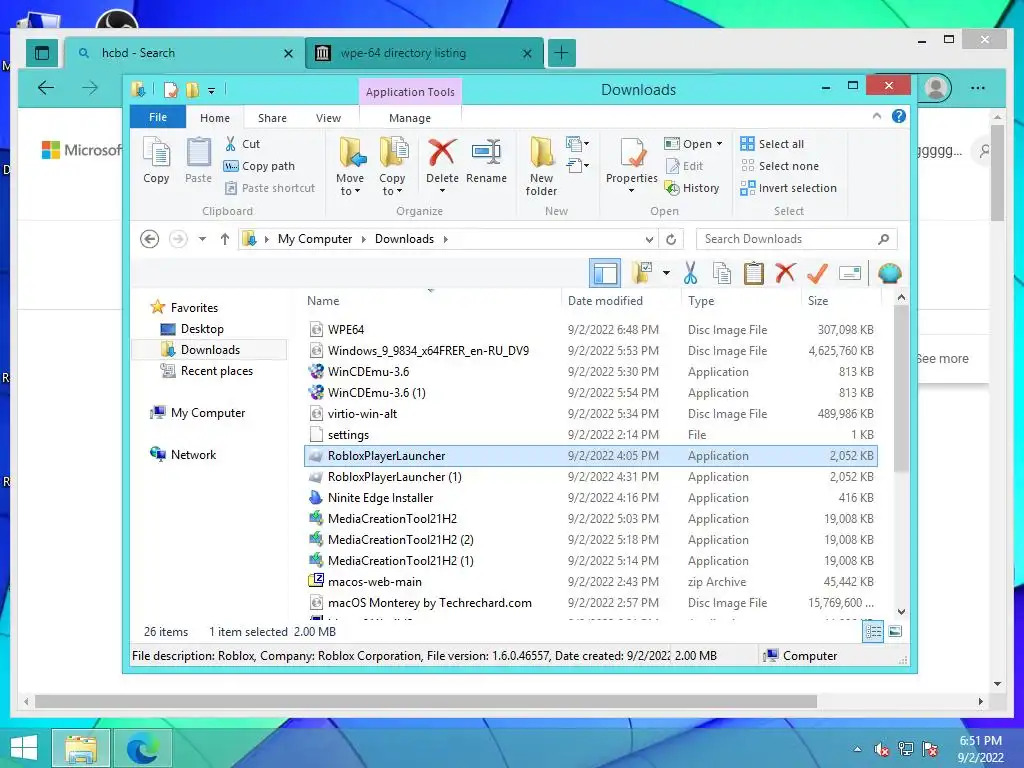This screenshot has width=1024, height=768.
Task: Click the secondary toolbar rename icon
Action: click(850, 273)
